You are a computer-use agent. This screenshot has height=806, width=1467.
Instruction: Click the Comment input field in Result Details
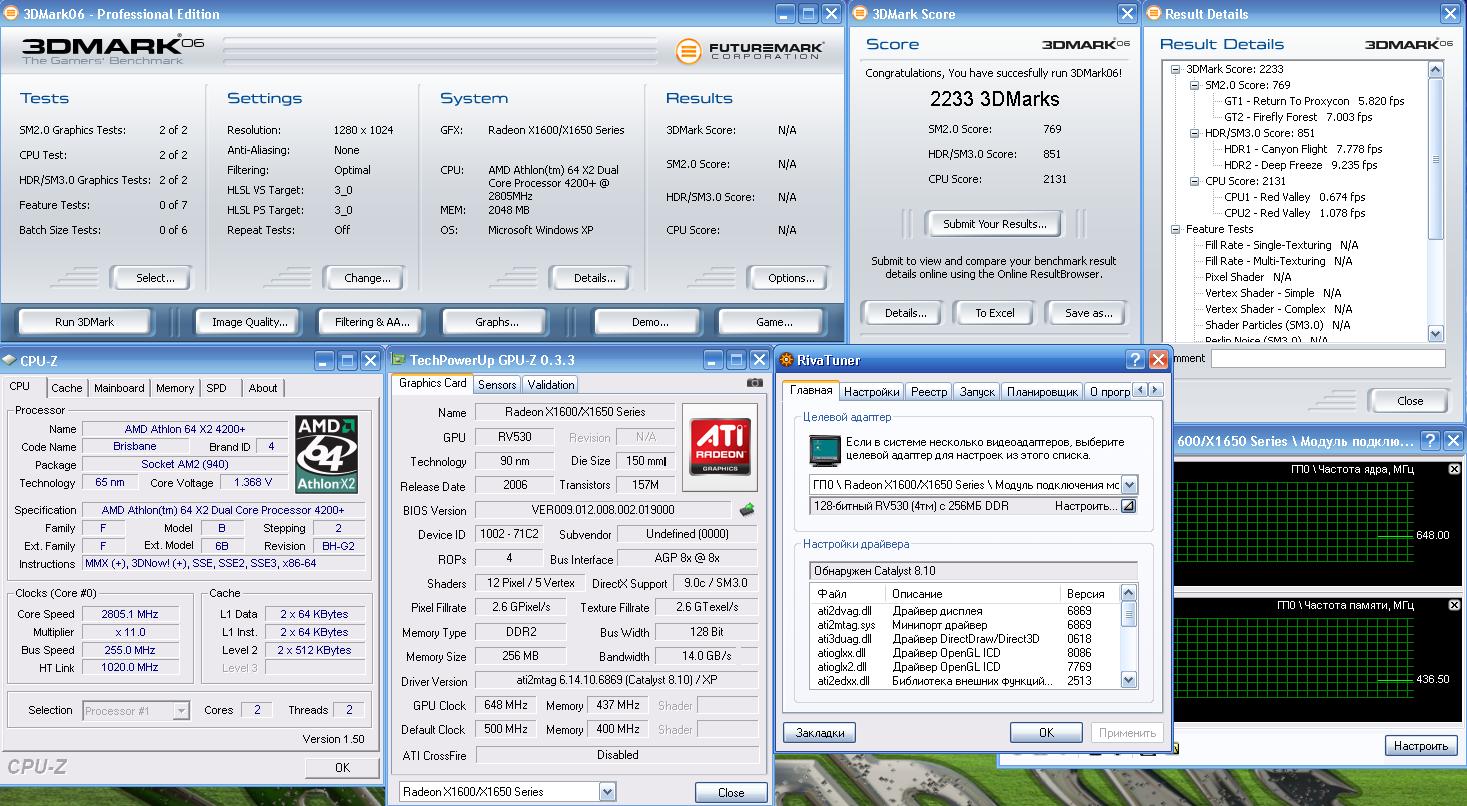coord(1328,358)
